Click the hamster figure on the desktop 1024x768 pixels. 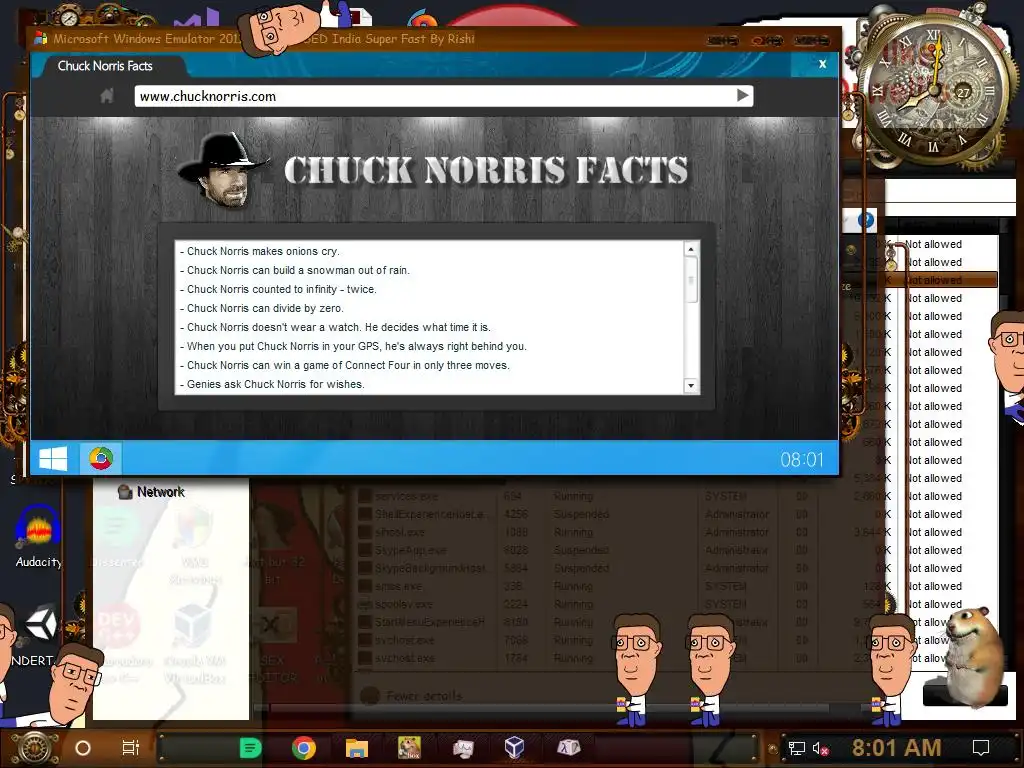pyautogui.click(x=972, y=656)
